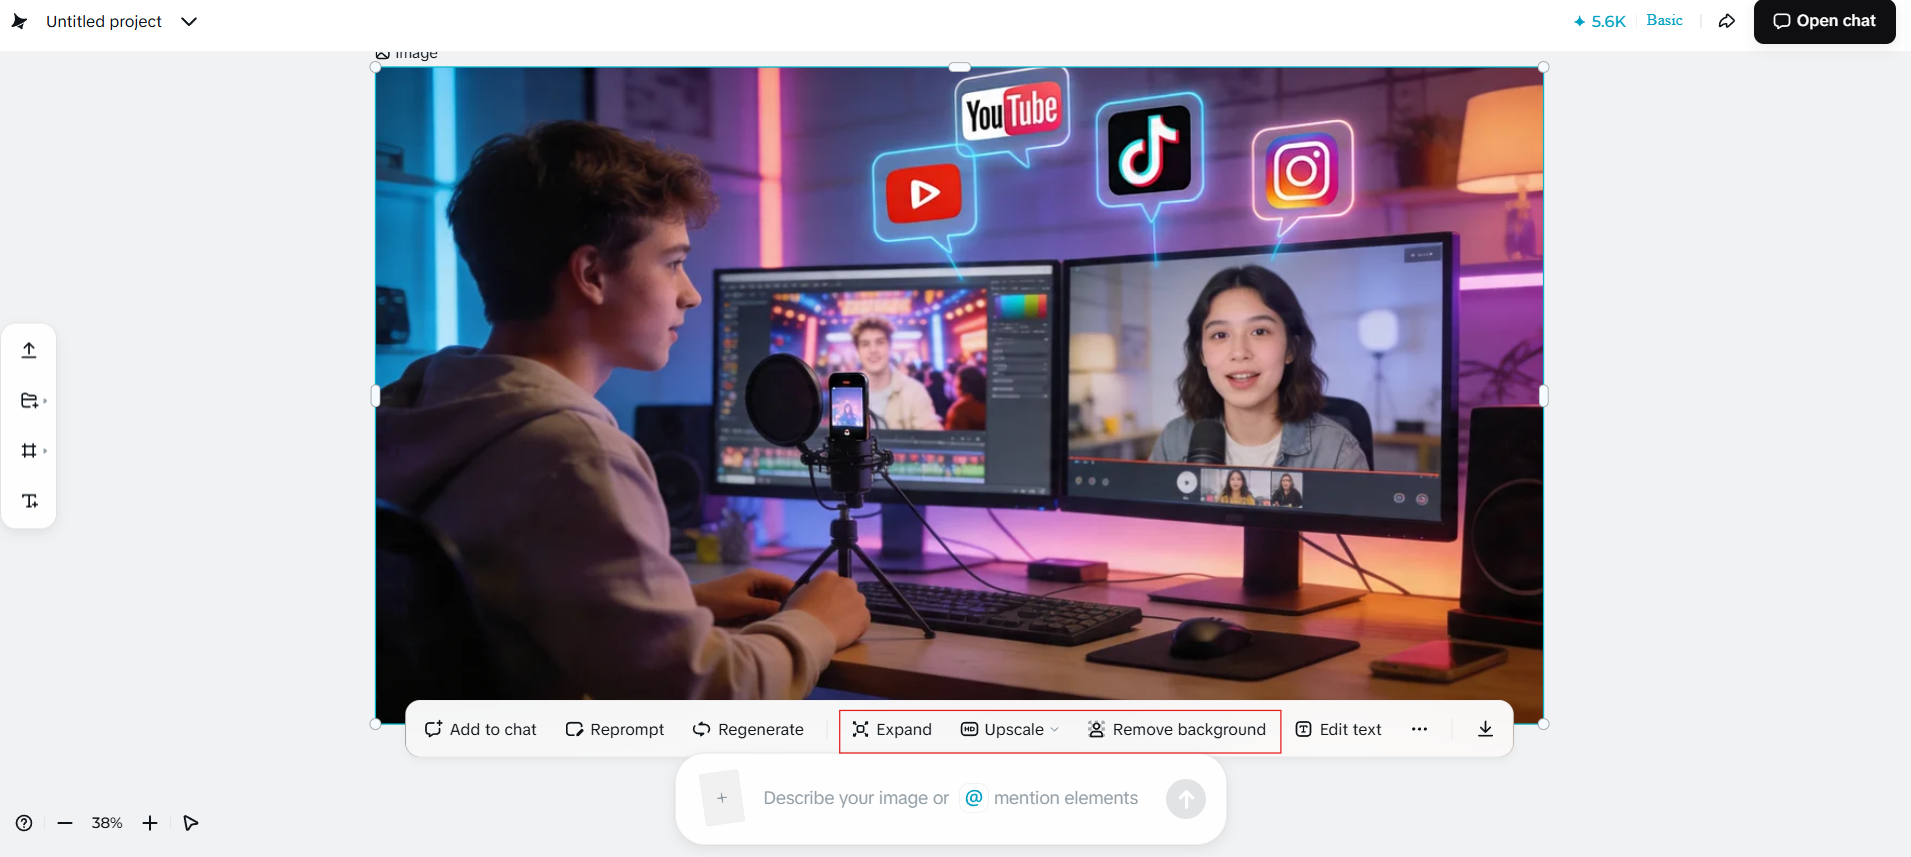Click the Open chat button

[x=1824, y=21]
